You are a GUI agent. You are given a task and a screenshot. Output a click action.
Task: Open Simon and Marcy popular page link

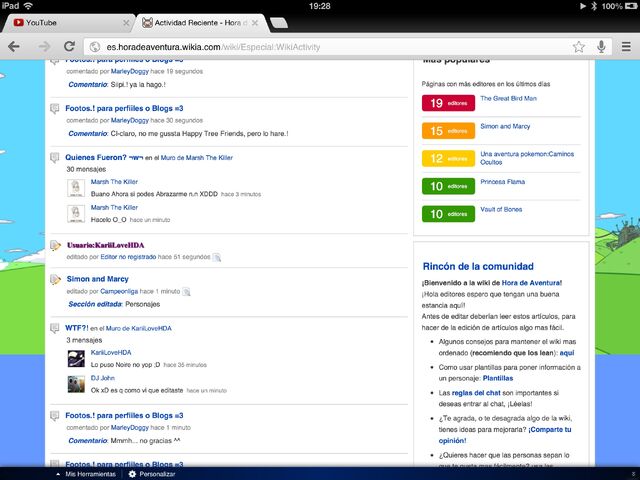pyautogui.click(x=505, y=126)
